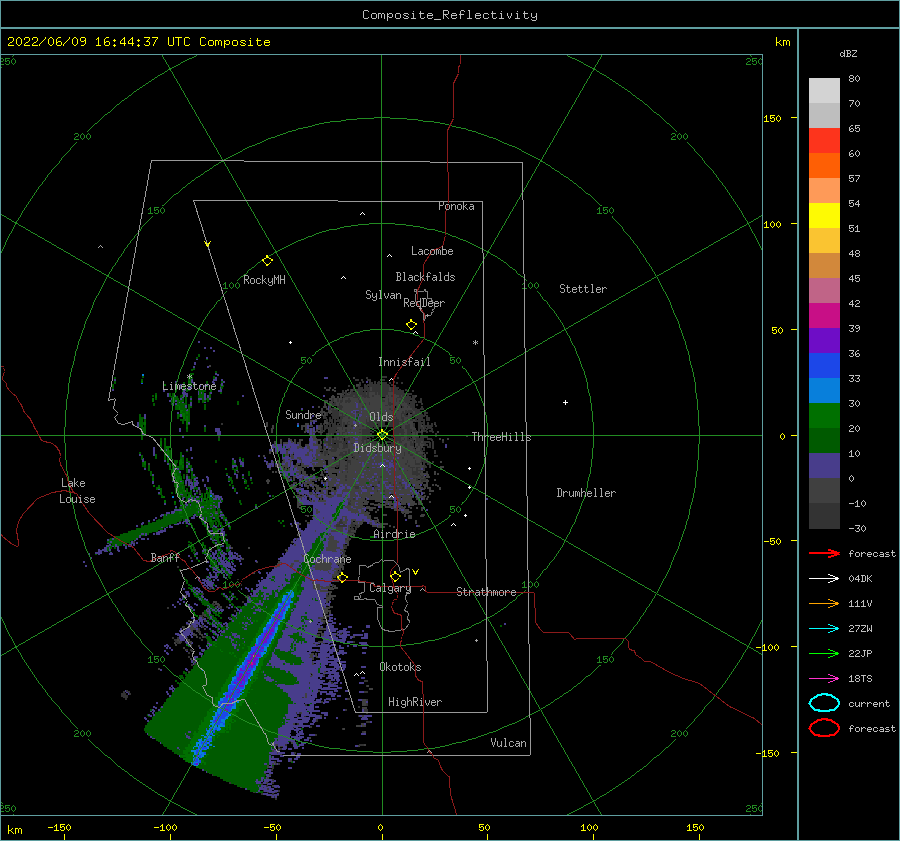Click the Sylvan label

383,295
